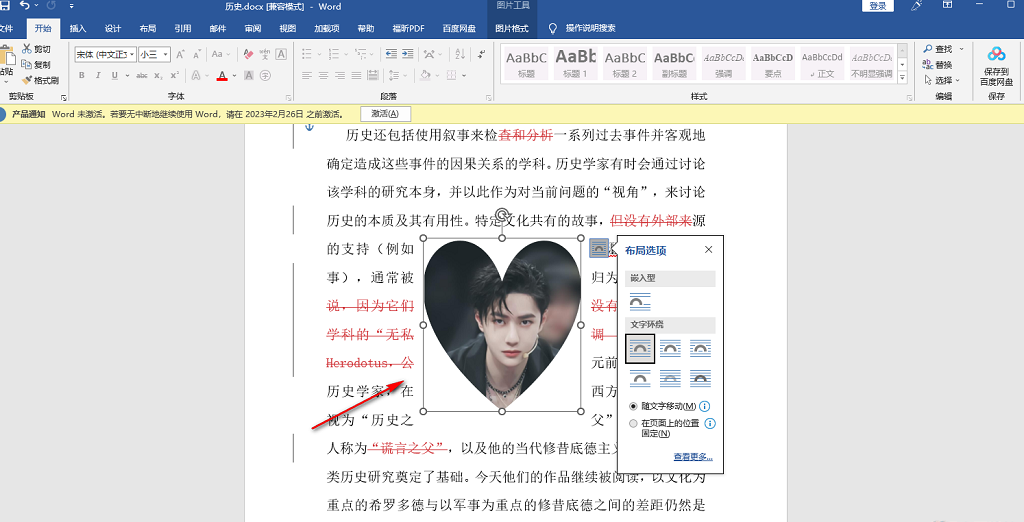
Task: Click the Copy (复制) icon
Action: pyautogui.click(x=27, y=64)
